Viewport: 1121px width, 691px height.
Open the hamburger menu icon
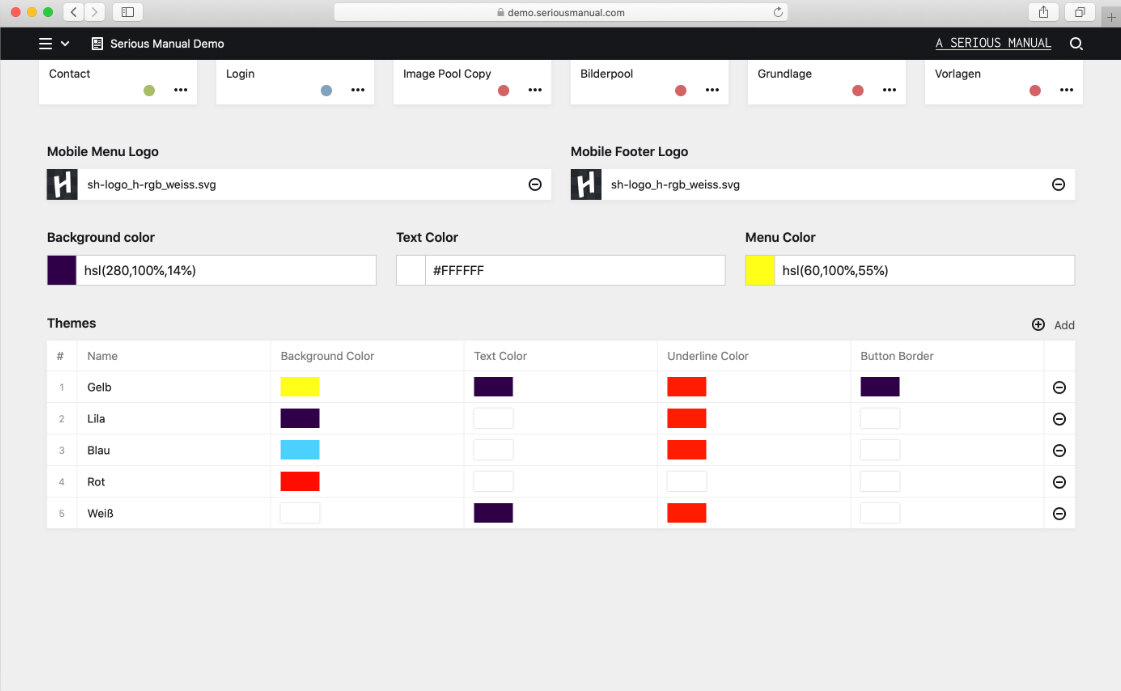45,44
